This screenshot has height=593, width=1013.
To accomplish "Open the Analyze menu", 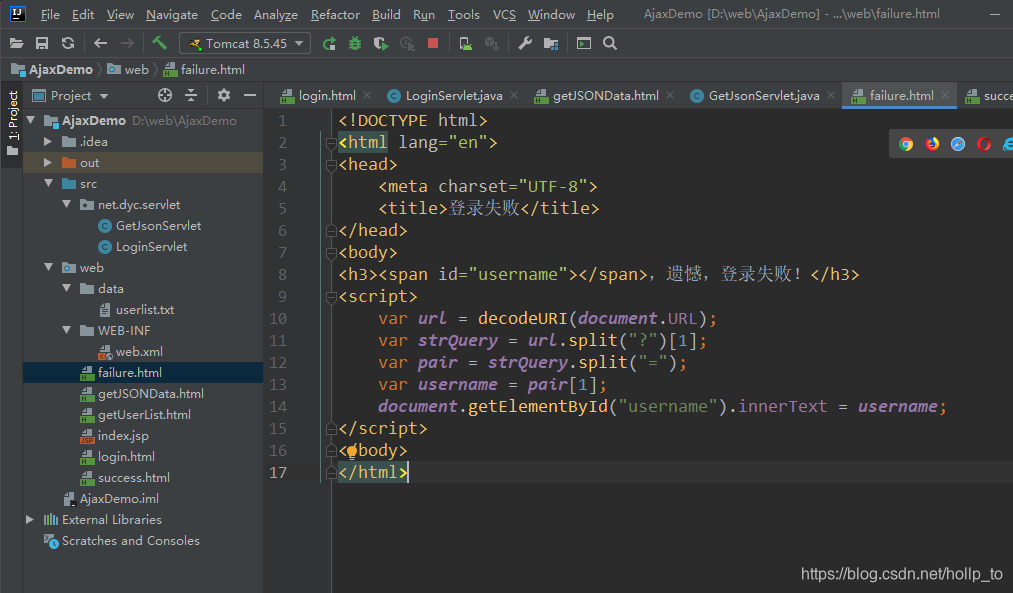I will (276, 14).
